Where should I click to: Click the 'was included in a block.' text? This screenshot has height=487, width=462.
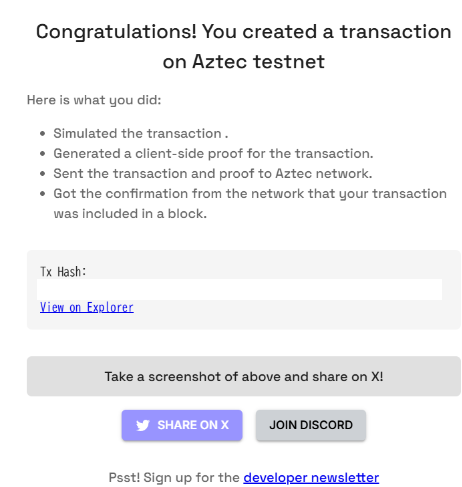(x=130, y=214)
